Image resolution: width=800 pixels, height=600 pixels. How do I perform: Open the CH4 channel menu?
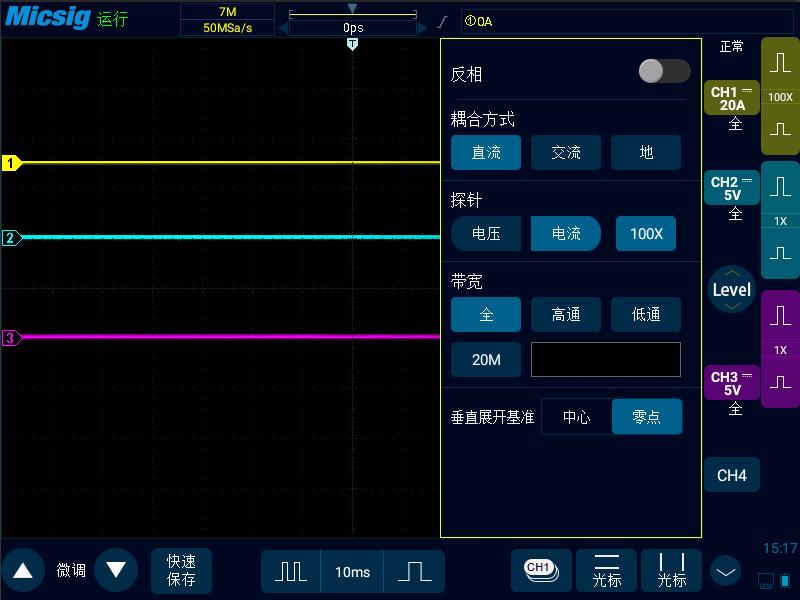732,475
